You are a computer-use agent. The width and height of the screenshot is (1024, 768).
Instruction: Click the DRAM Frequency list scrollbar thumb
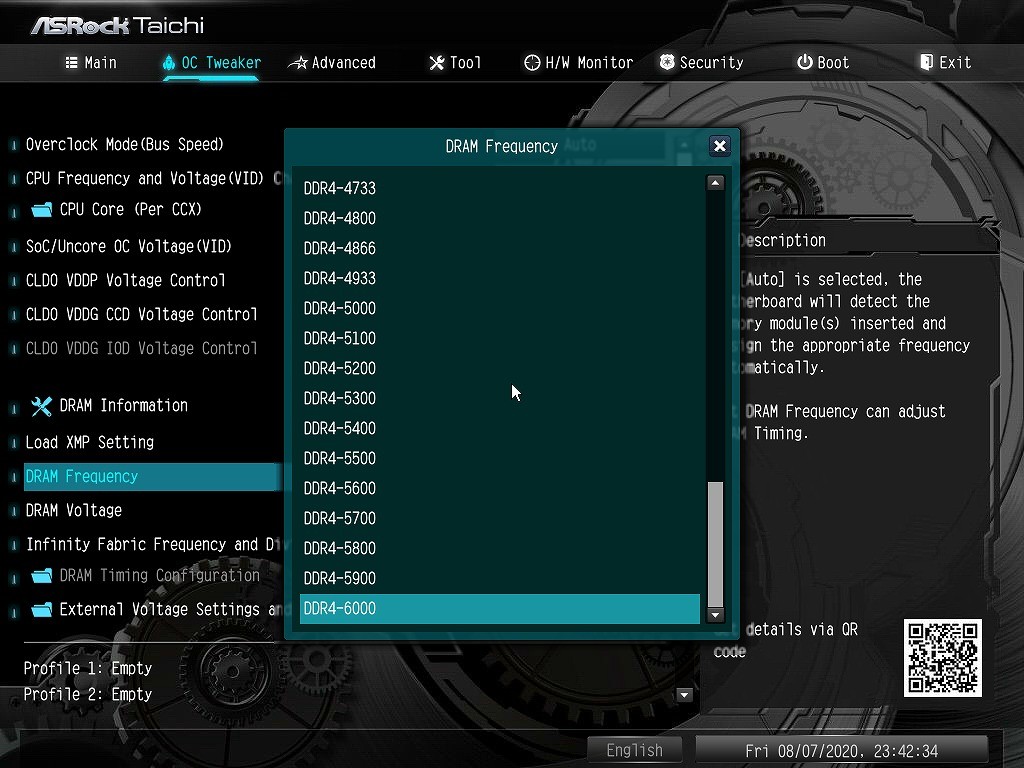(x=715, y=544)
